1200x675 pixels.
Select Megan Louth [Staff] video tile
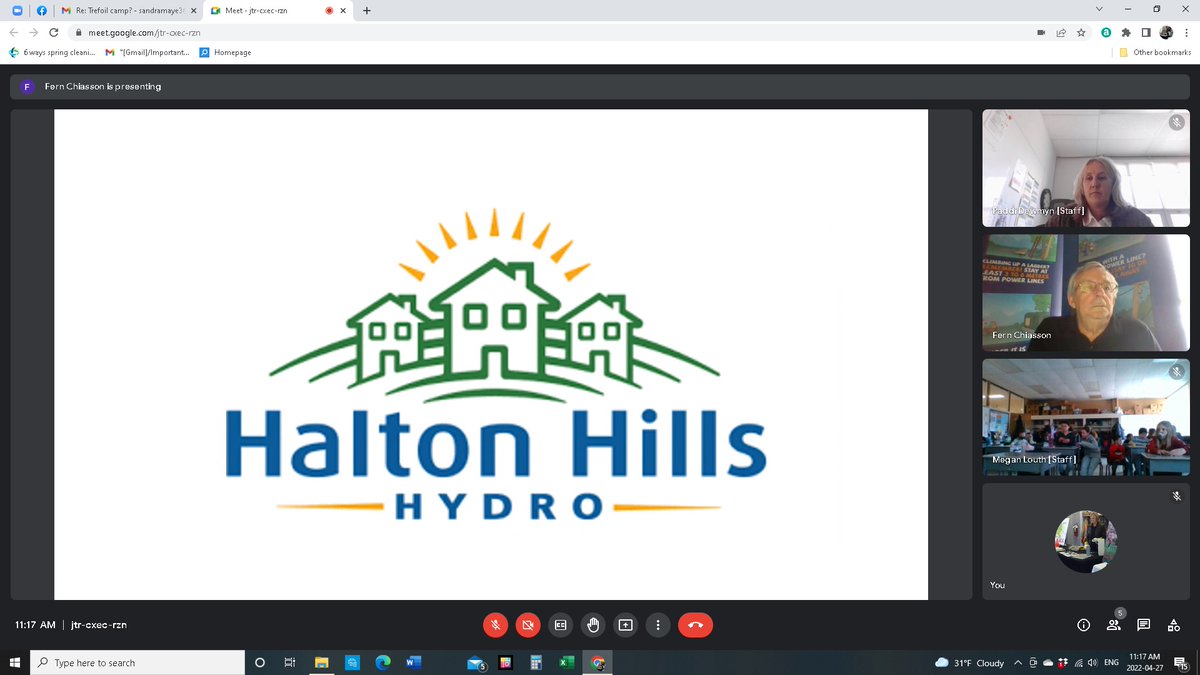click(x=1086, y=417)
